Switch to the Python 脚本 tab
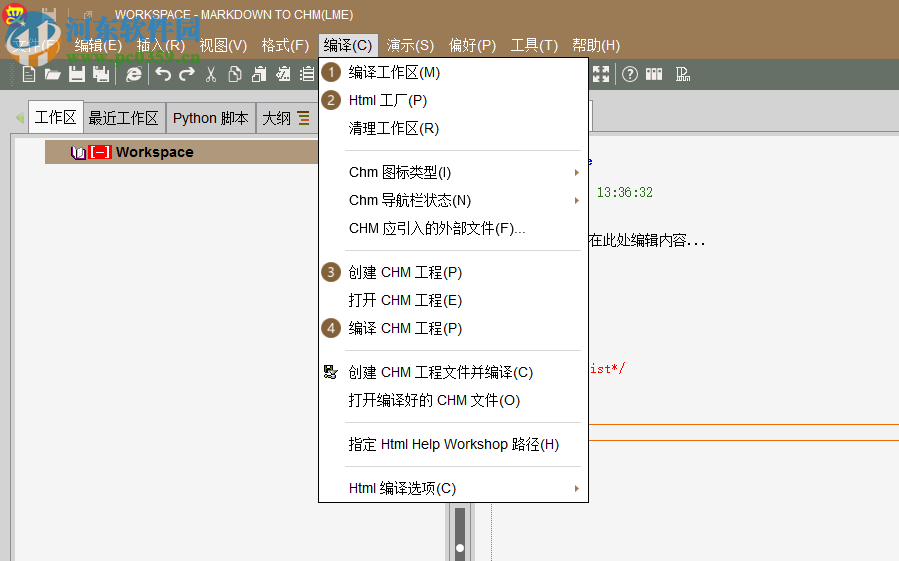Image resolution: width=899 pixels, height=561 pixels. click(x=210, y=118)
